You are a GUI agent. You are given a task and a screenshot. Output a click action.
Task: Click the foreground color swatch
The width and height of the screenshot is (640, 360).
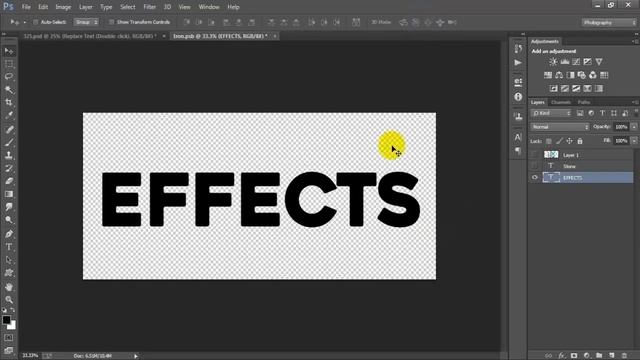click(x=6, y=320)
